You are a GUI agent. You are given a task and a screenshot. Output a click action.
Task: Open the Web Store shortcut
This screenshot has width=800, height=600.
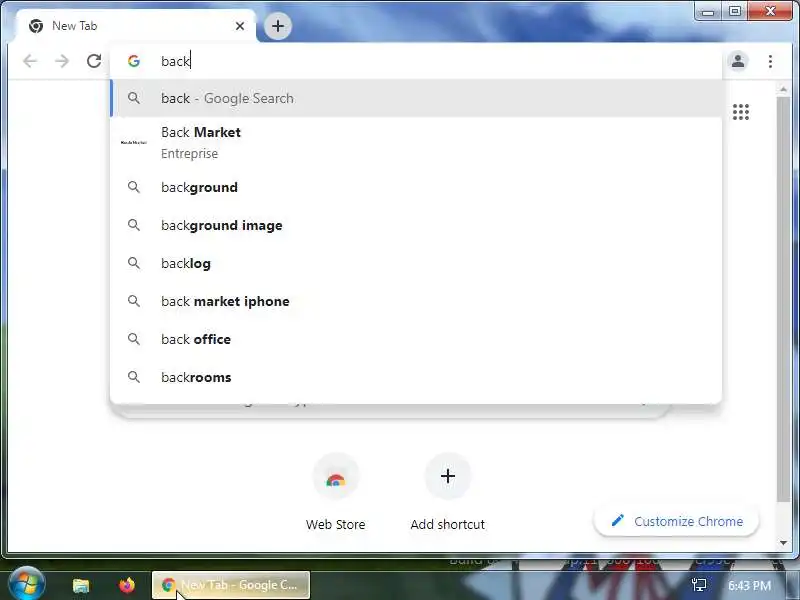[336, 493]
